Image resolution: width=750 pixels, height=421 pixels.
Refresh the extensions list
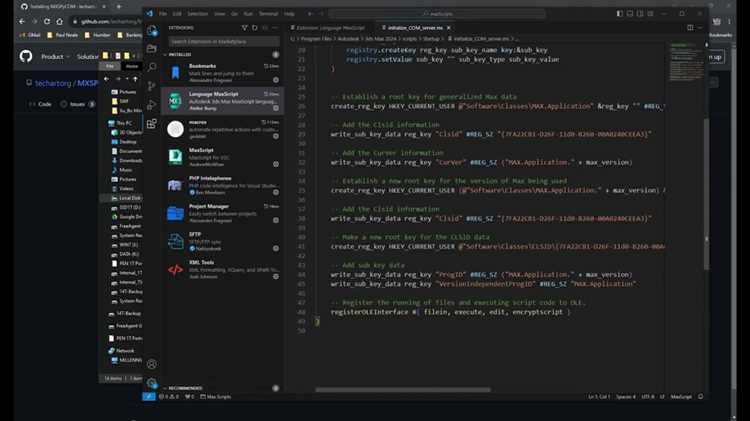(254, 28)
